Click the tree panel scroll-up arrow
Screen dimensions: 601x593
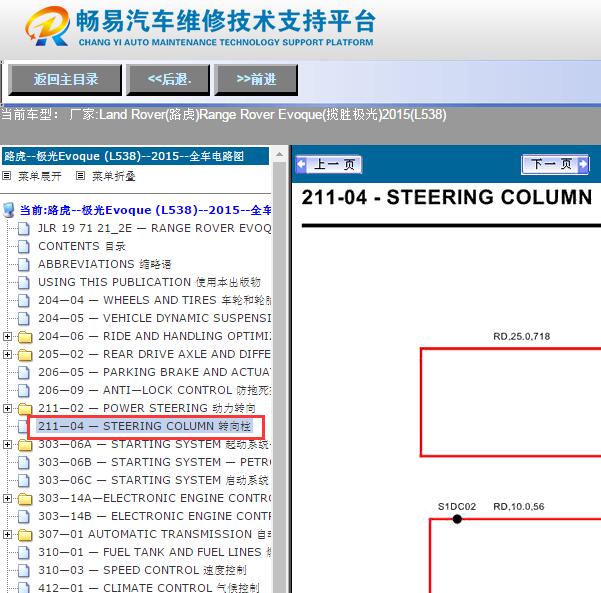point(279,155)
